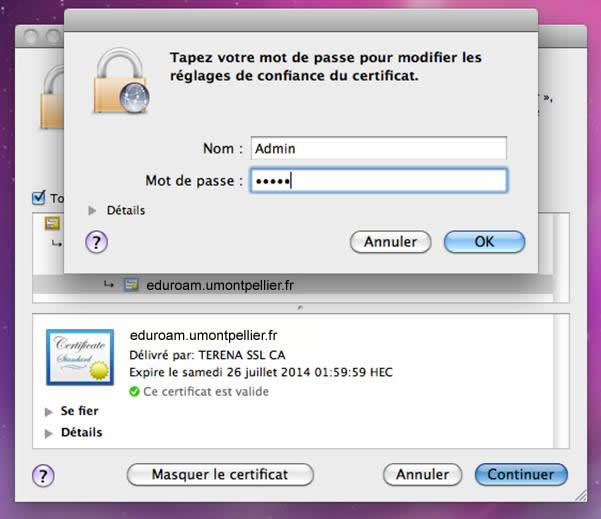601x519 pixels.
Task: Click Annuler in the password dialog
Action: pyautogui.click(x=390, y=242)
